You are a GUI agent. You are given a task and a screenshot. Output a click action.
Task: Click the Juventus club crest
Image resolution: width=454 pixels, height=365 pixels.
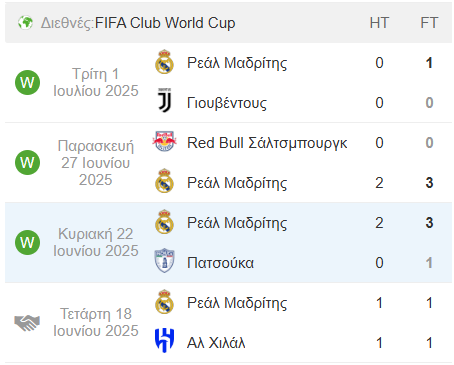click(x=164, y=100)
